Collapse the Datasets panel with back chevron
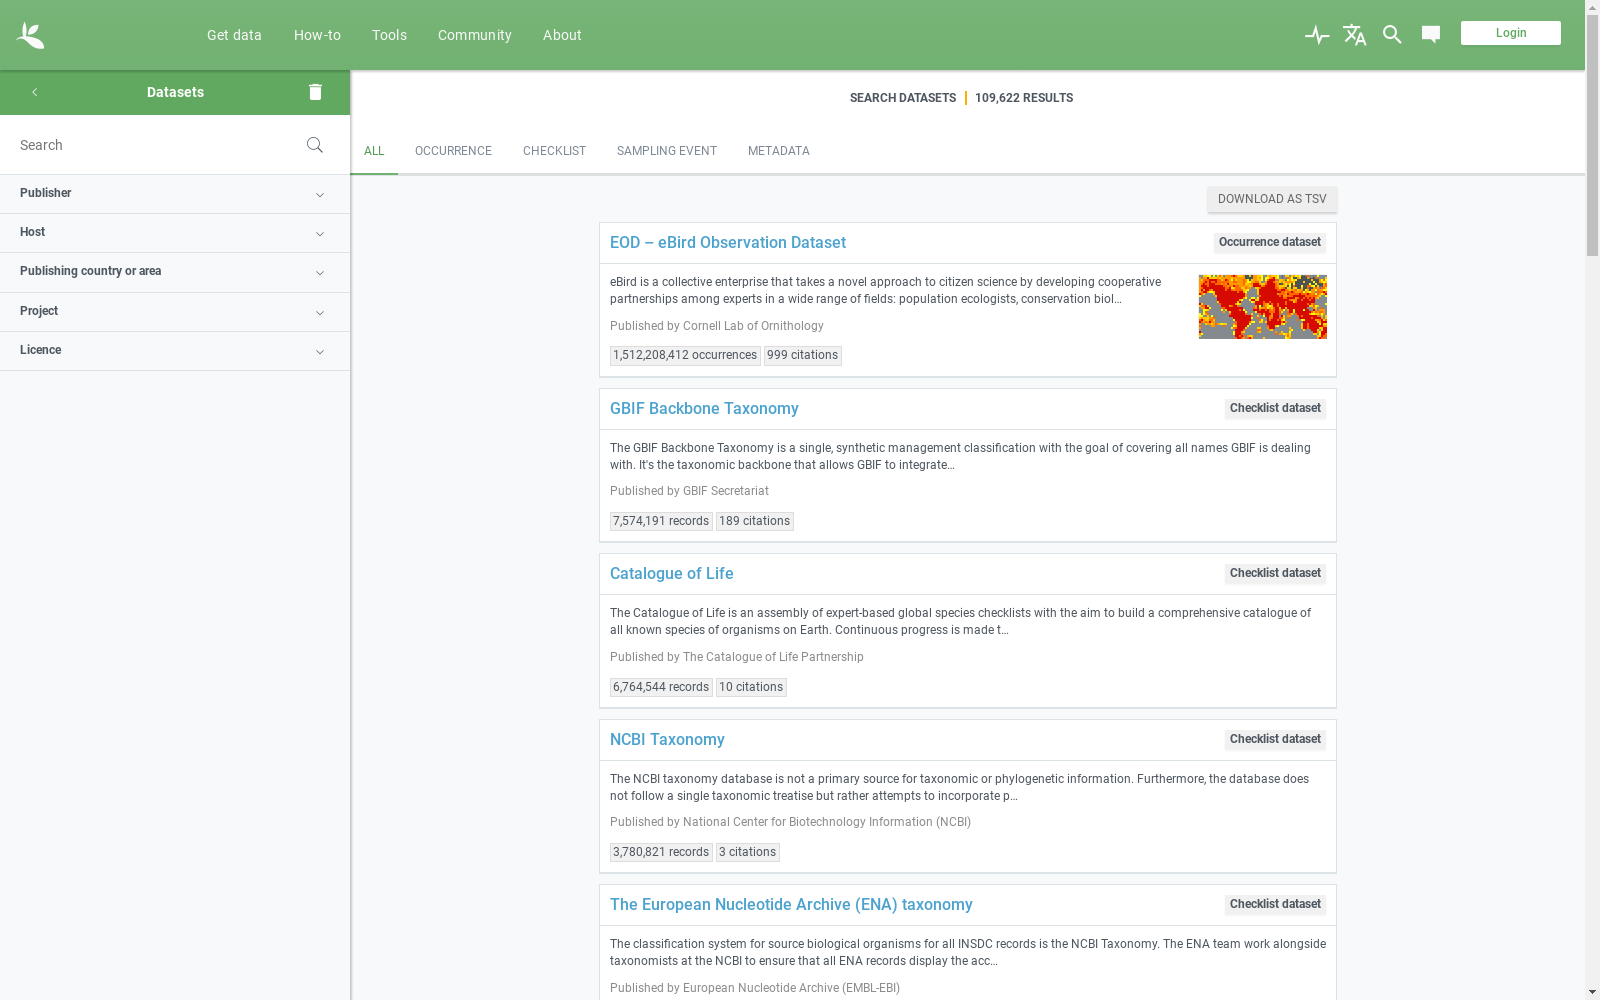The image size is (1600, 1000). (x=35, y=92)
